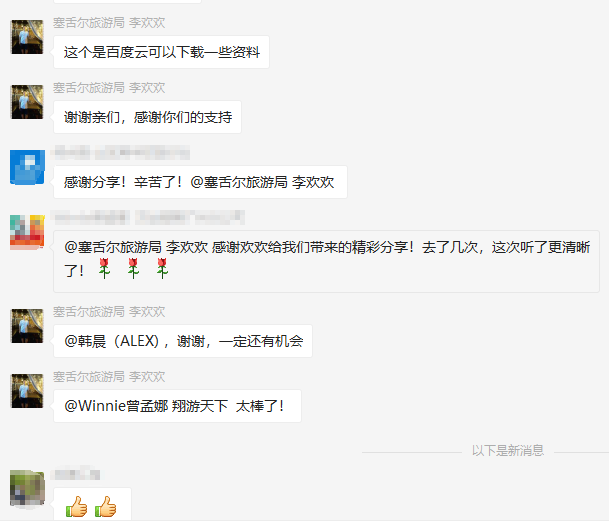Open green blurred avatar beside thumbs-up message
The width and height of the screenshot is (609, 523).
tap(27, 488)
